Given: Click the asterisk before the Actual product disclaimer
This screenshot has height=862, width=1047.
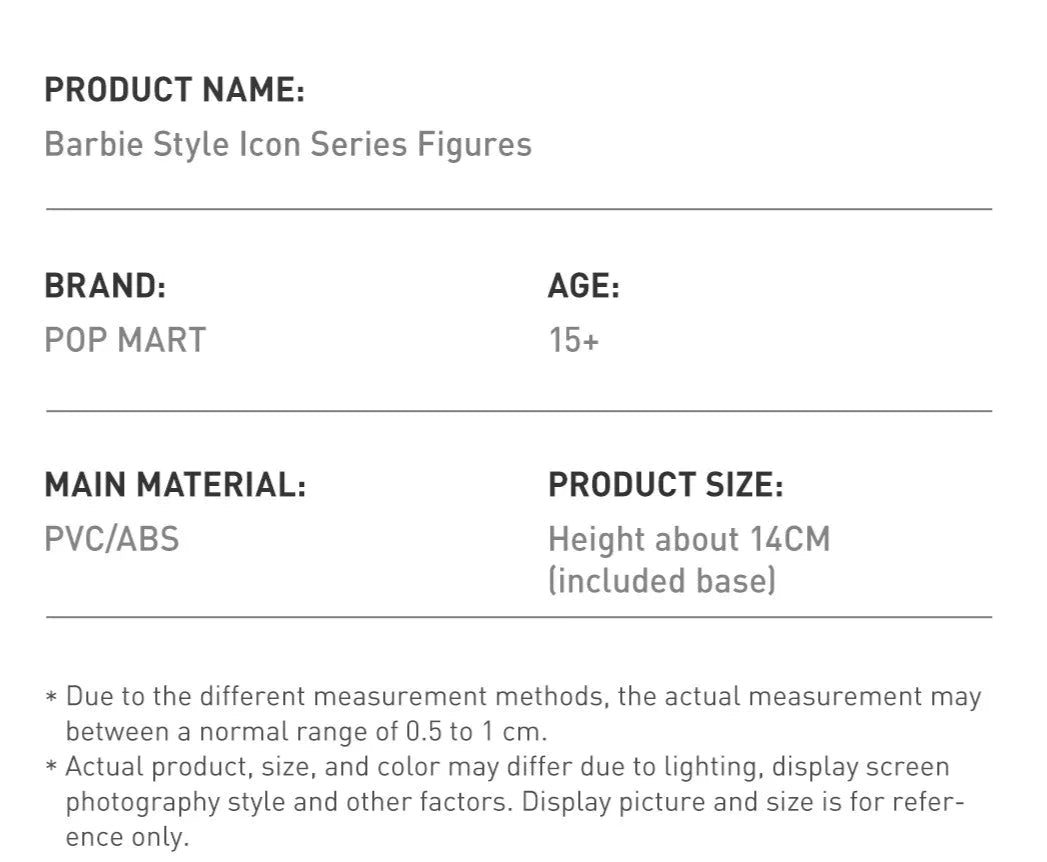Looking at the screenshot, I should coord(52,768).
